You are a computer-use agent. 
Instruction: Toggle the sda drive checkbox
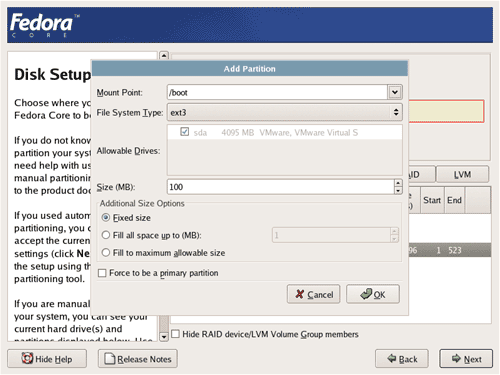(x=184, y=132)
